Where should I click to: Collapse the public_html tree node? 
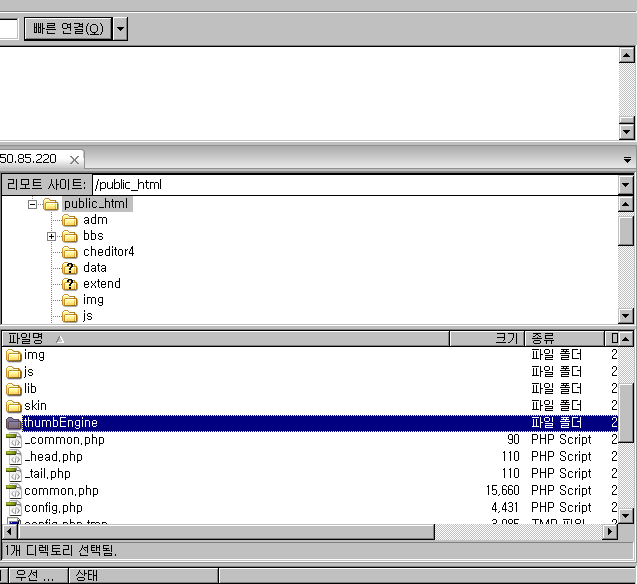coord(33,204)
